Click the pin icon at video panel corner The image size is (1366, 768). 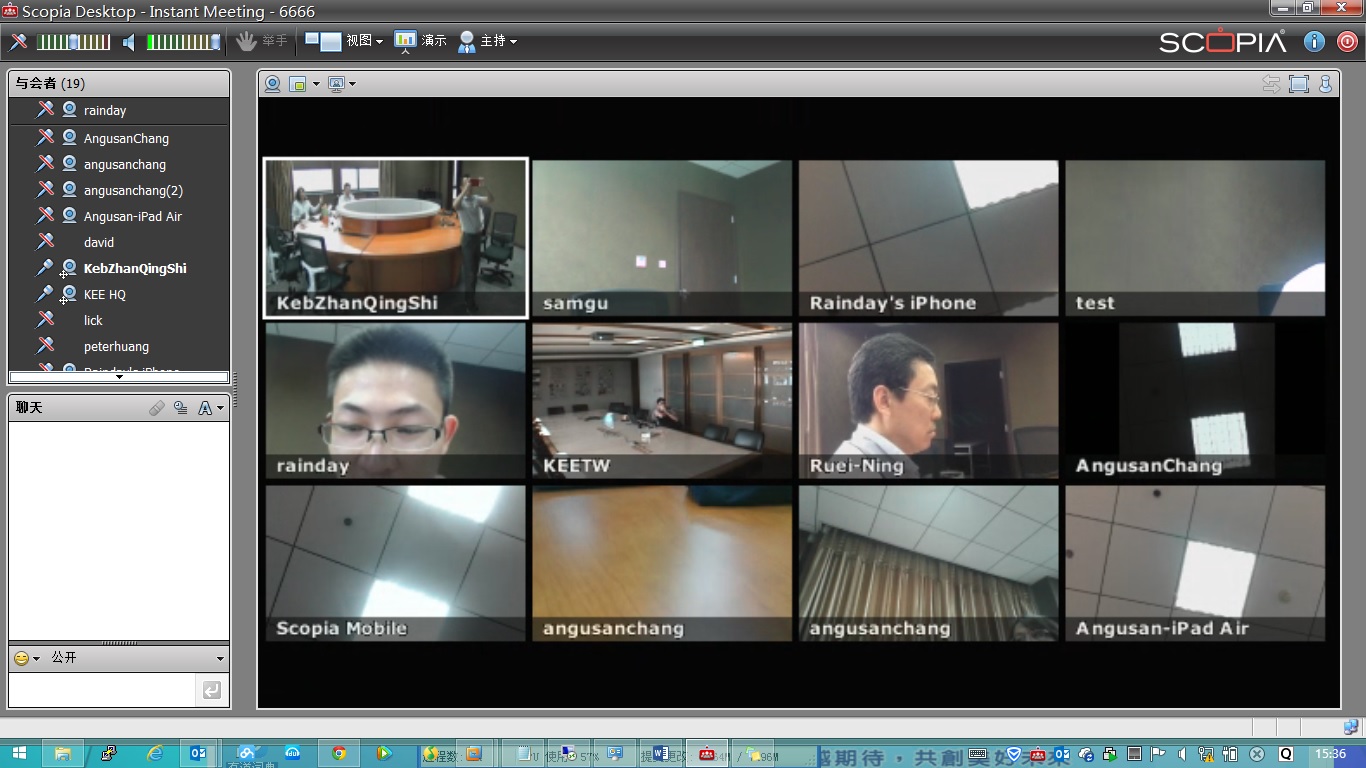tap(1325, 84)
